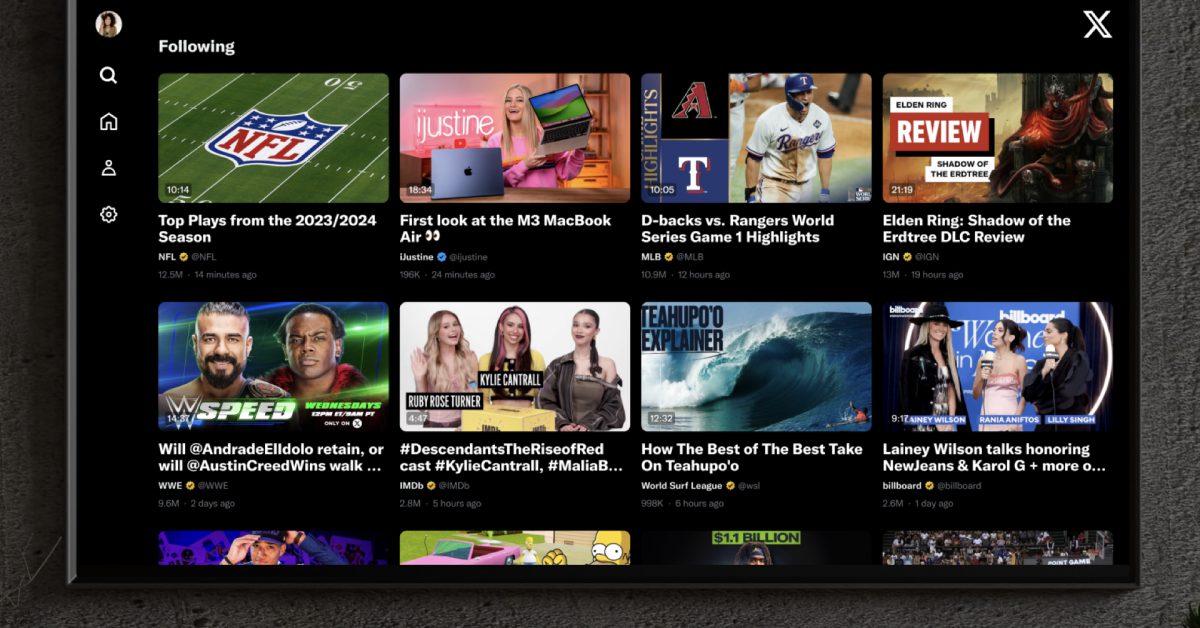Open "Will @AndradeElIdolo retain" video title
1200x628 pixels.
coord(271,458)
